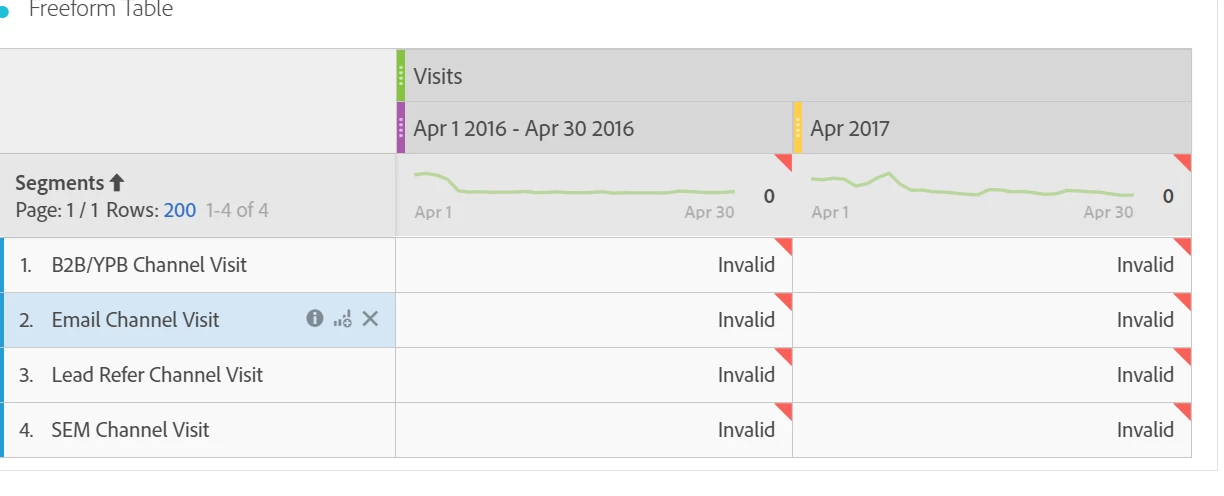This screenshot has width=1224, height=496.
Task: Click the Apr 2016 sparkline trend chart
Action: (x=575, y=186)
